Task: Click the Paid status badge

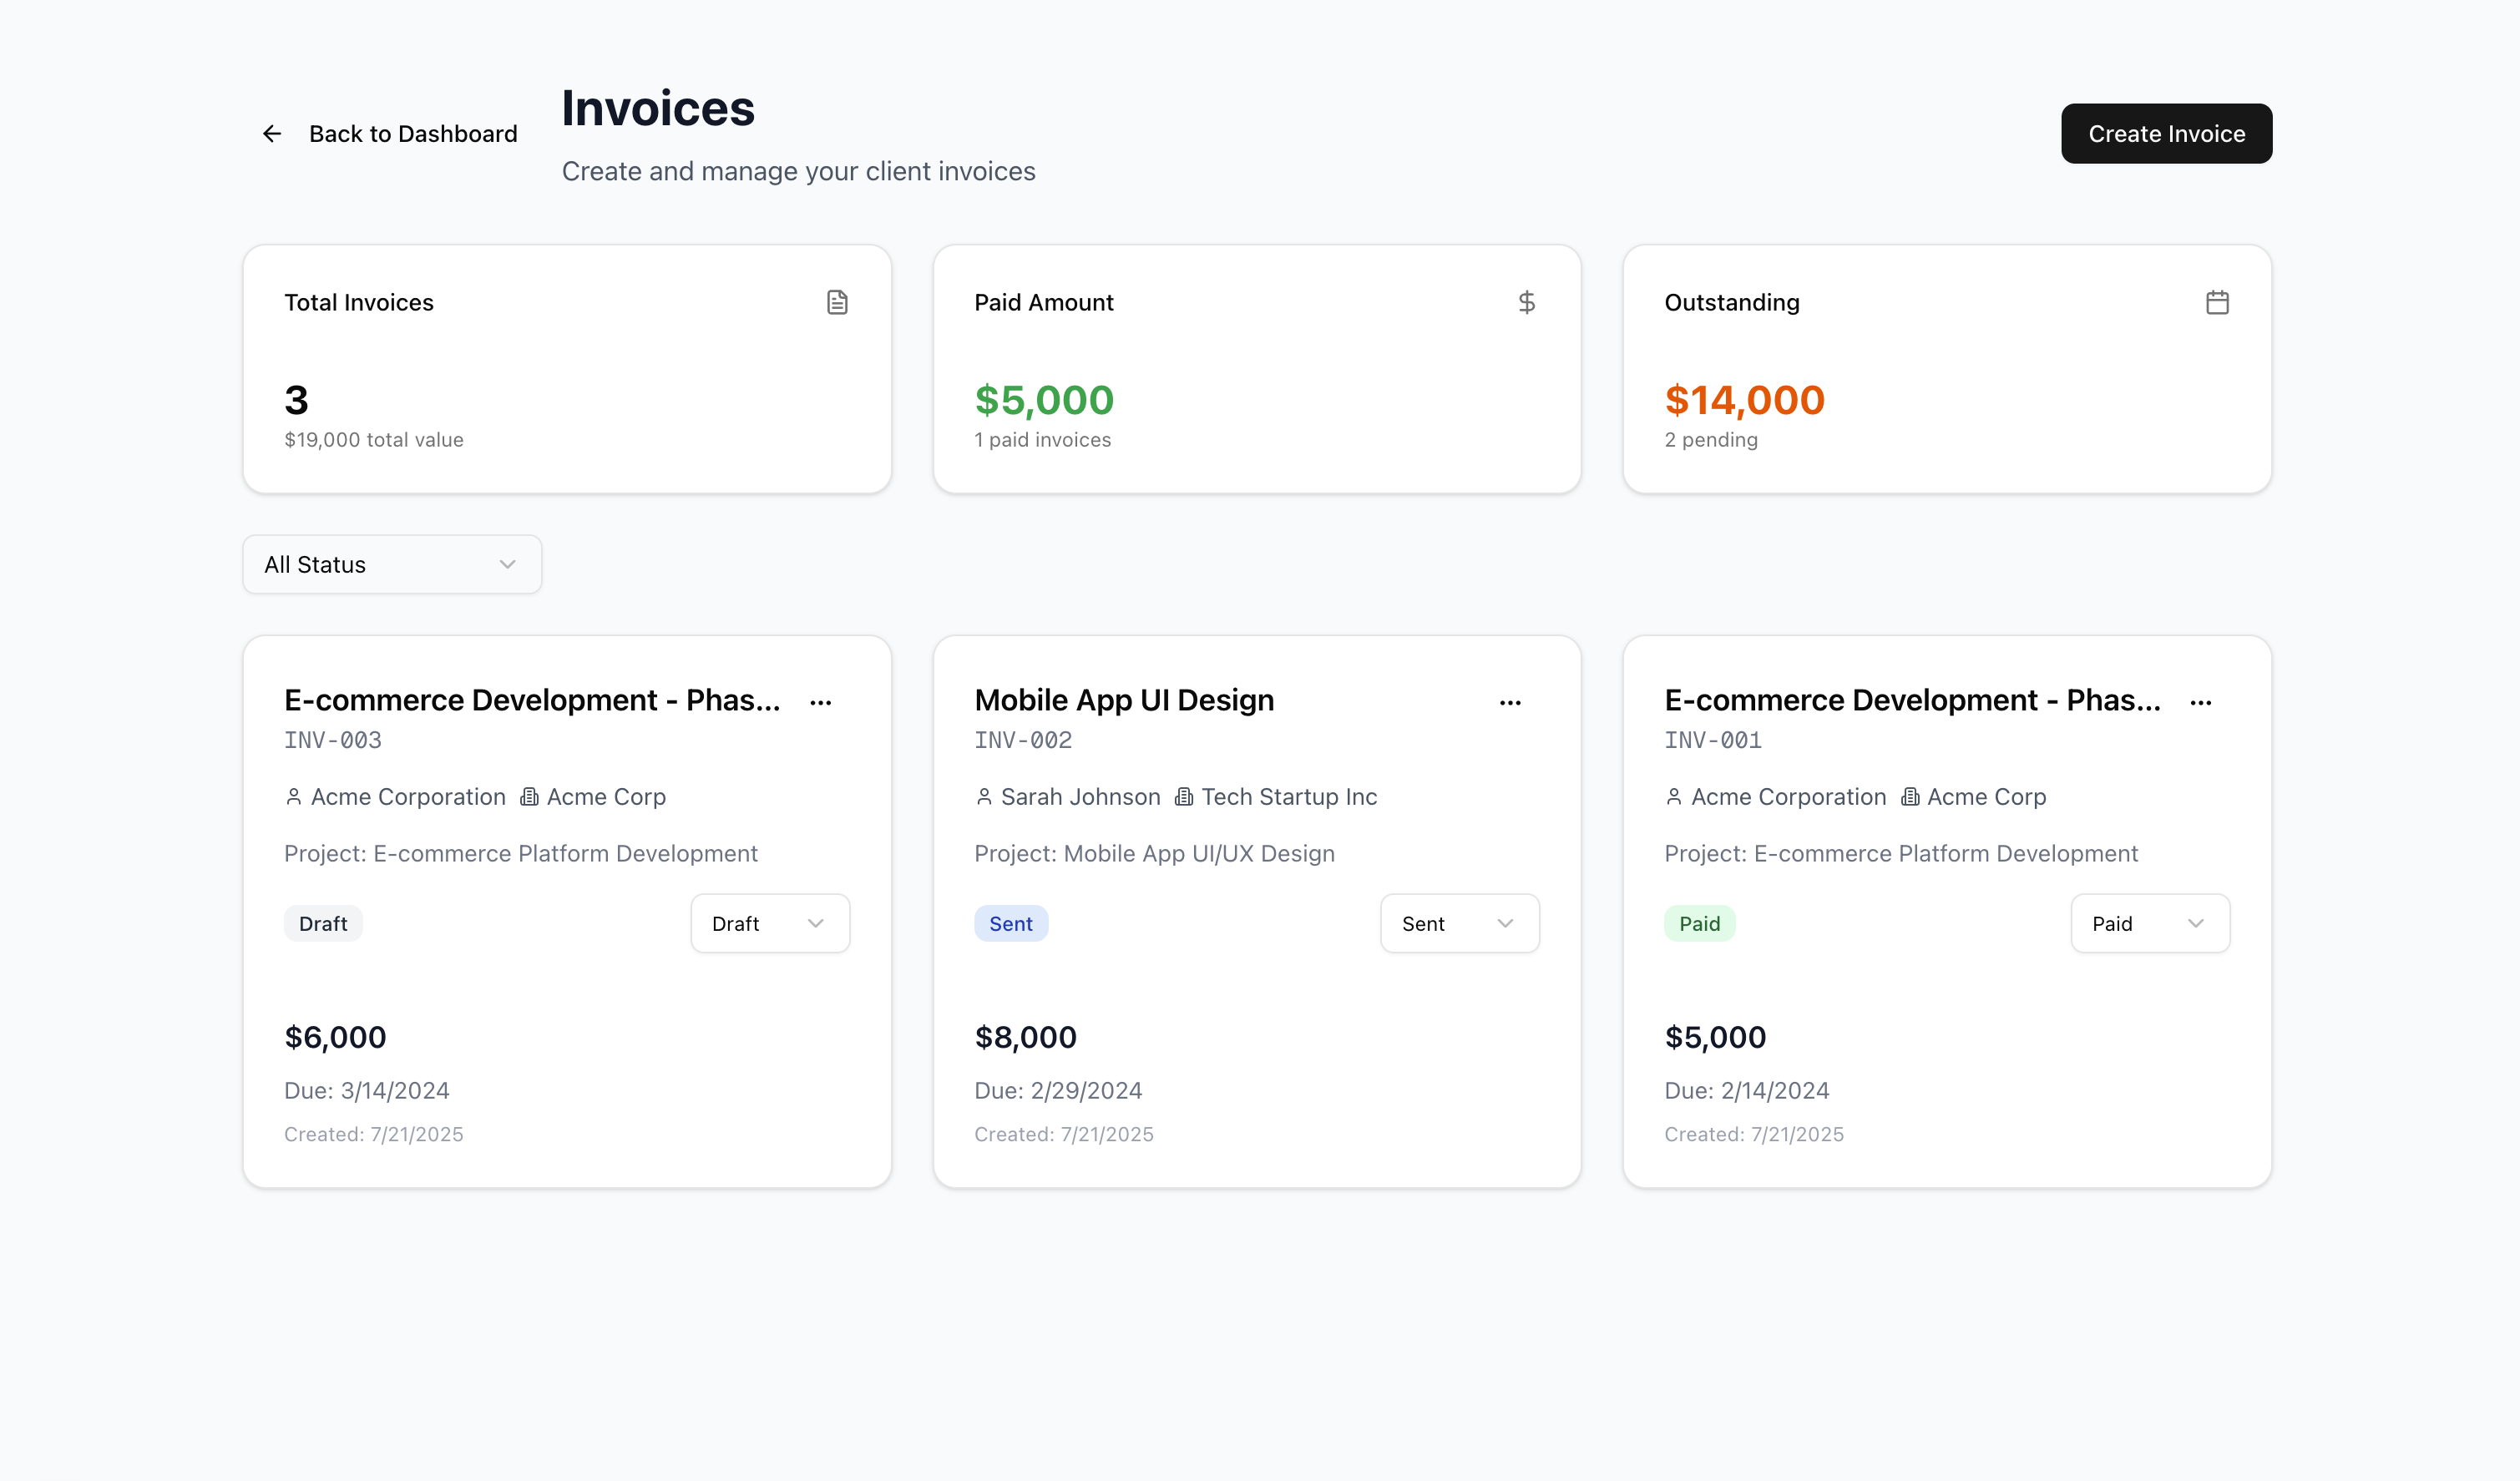Action: (x=1699, y=924)
